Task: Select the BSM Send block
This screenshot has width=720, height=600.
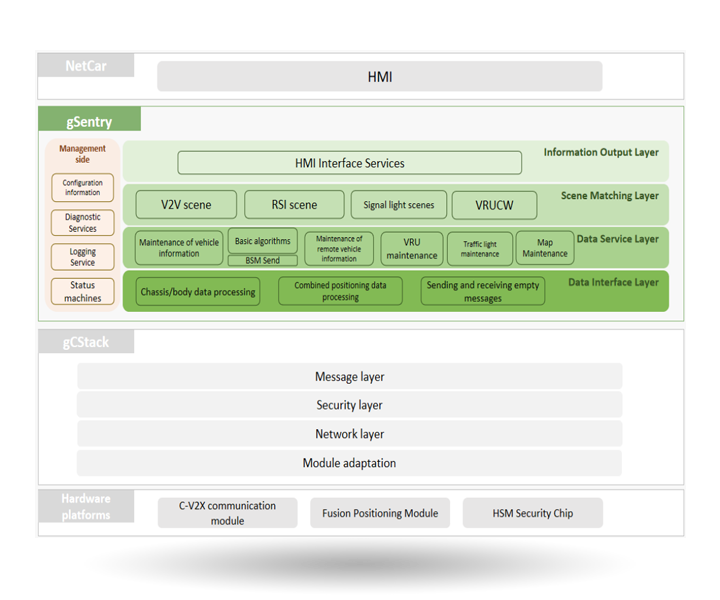Action: (x=263, y=260)
